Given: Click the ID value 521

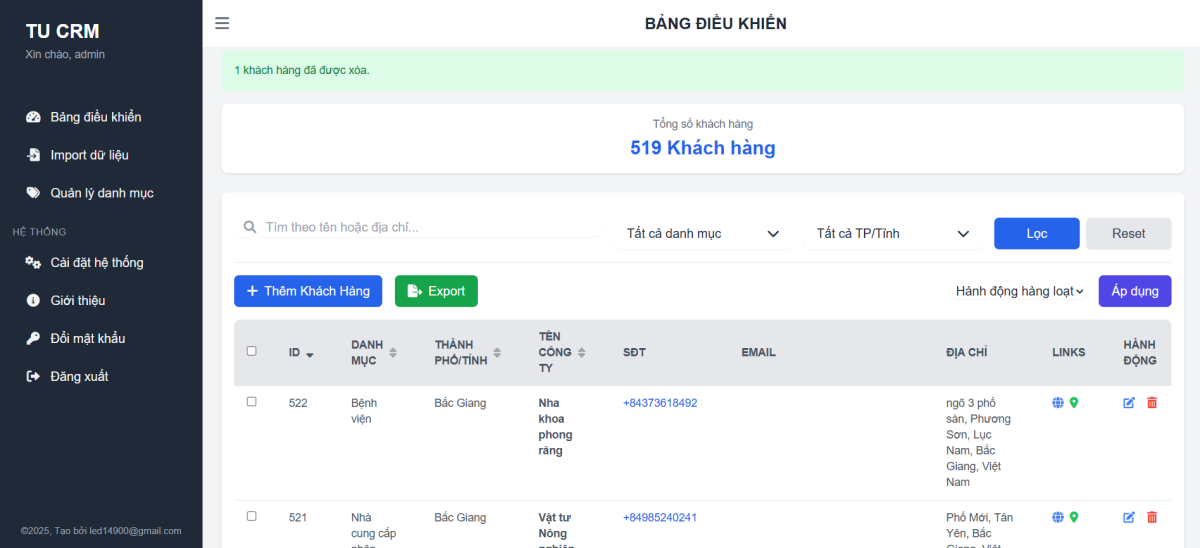Looking at the screenshot, I should click(298, 518).
